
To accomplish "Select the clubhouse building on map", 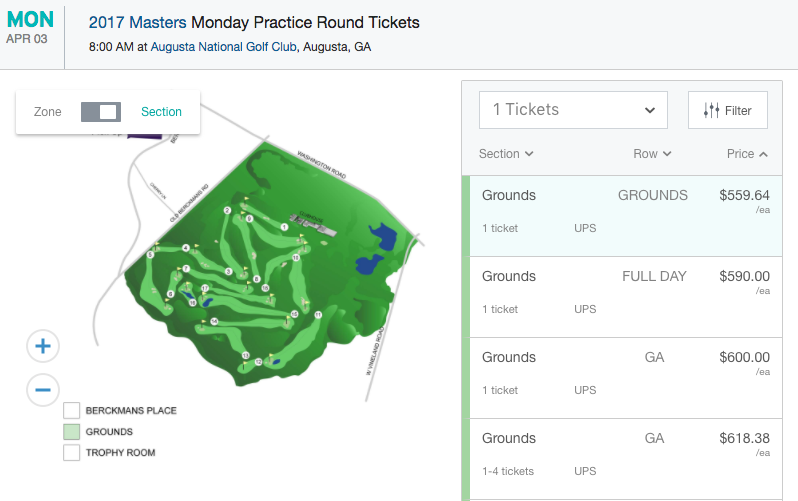I will coord(314,225).
